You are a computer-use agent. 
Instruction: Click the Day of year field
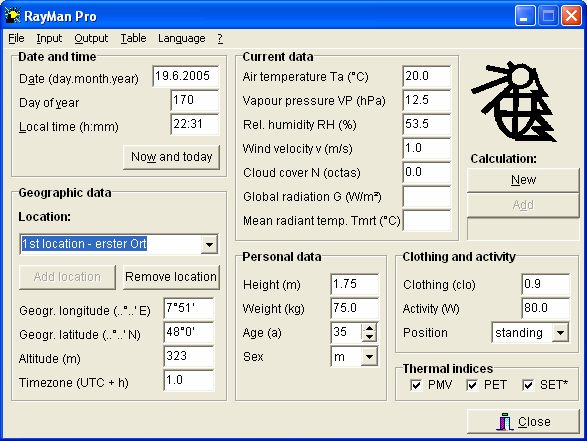coord(195,100)
